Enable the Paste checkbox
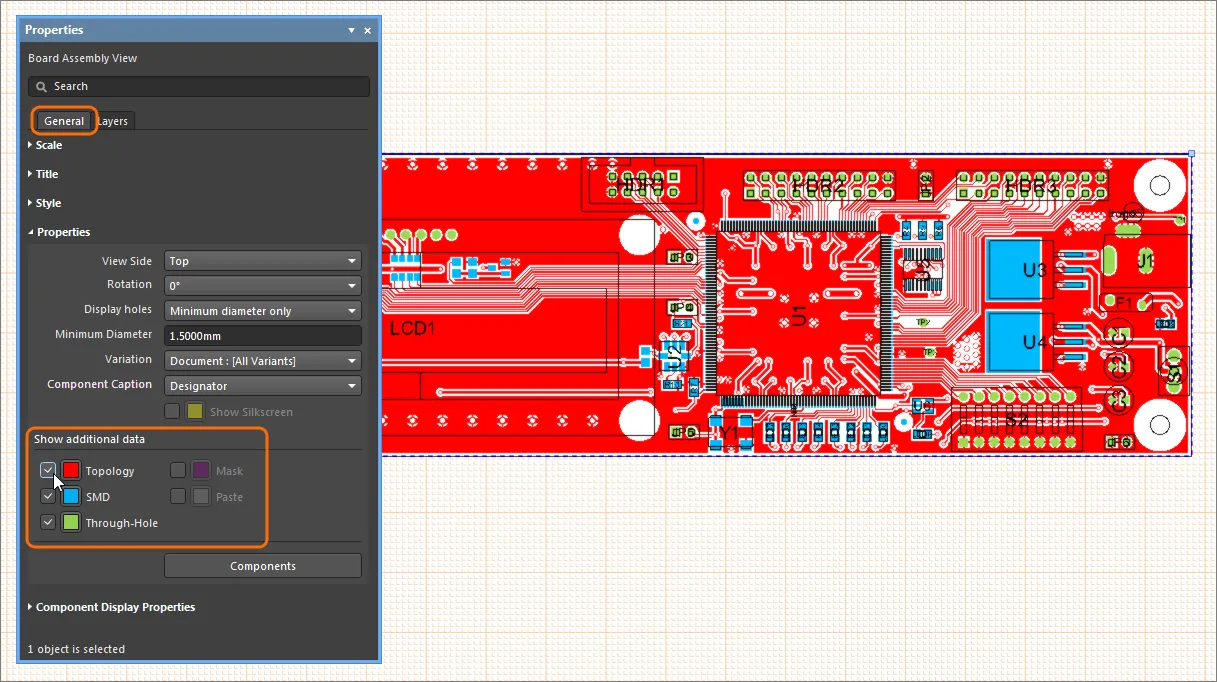The image size is (1217, 682). (178, 496)
